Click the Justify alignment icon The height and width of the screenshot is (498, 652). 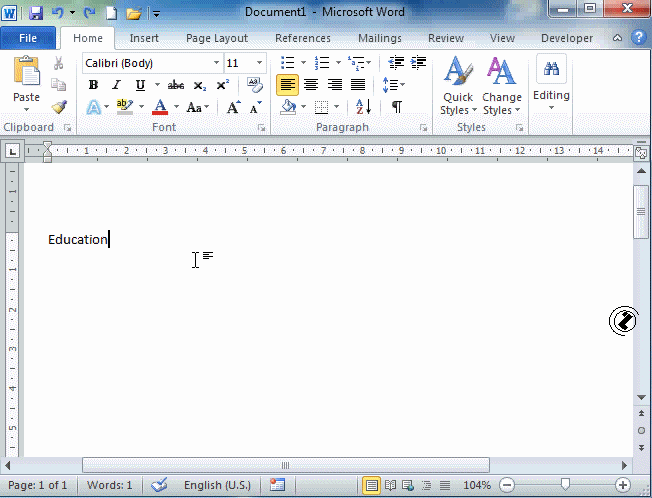(358, 85)
